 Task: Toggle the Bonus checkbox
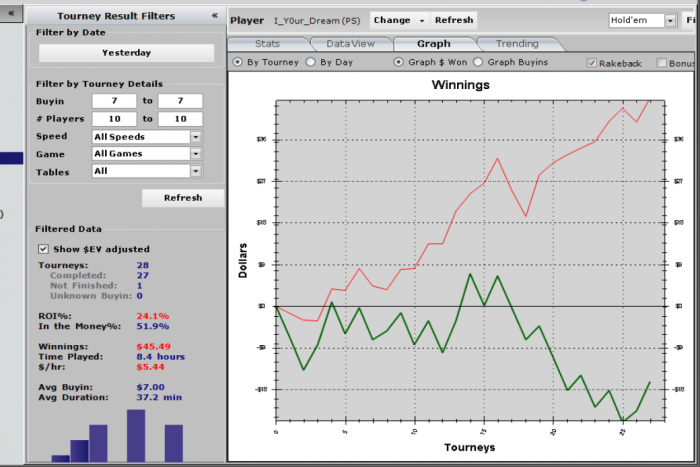662,63
